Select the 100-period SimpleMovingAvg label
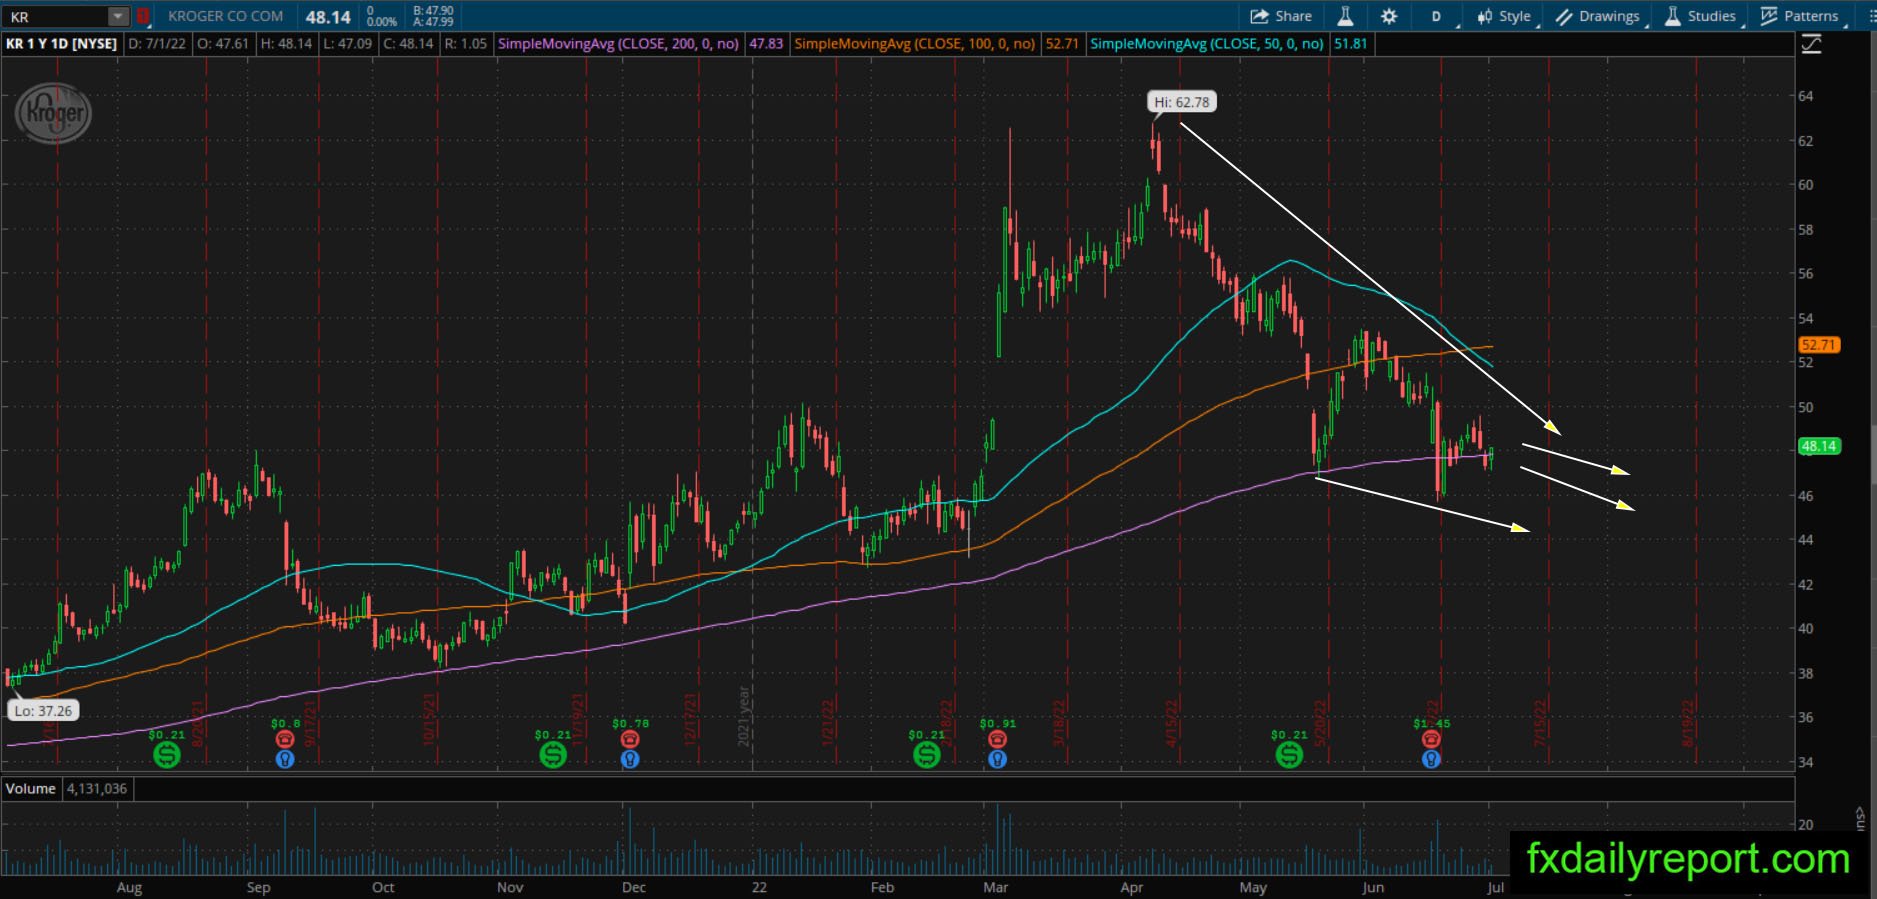This screenshot has height=899, width=1877. coord(915,44)
